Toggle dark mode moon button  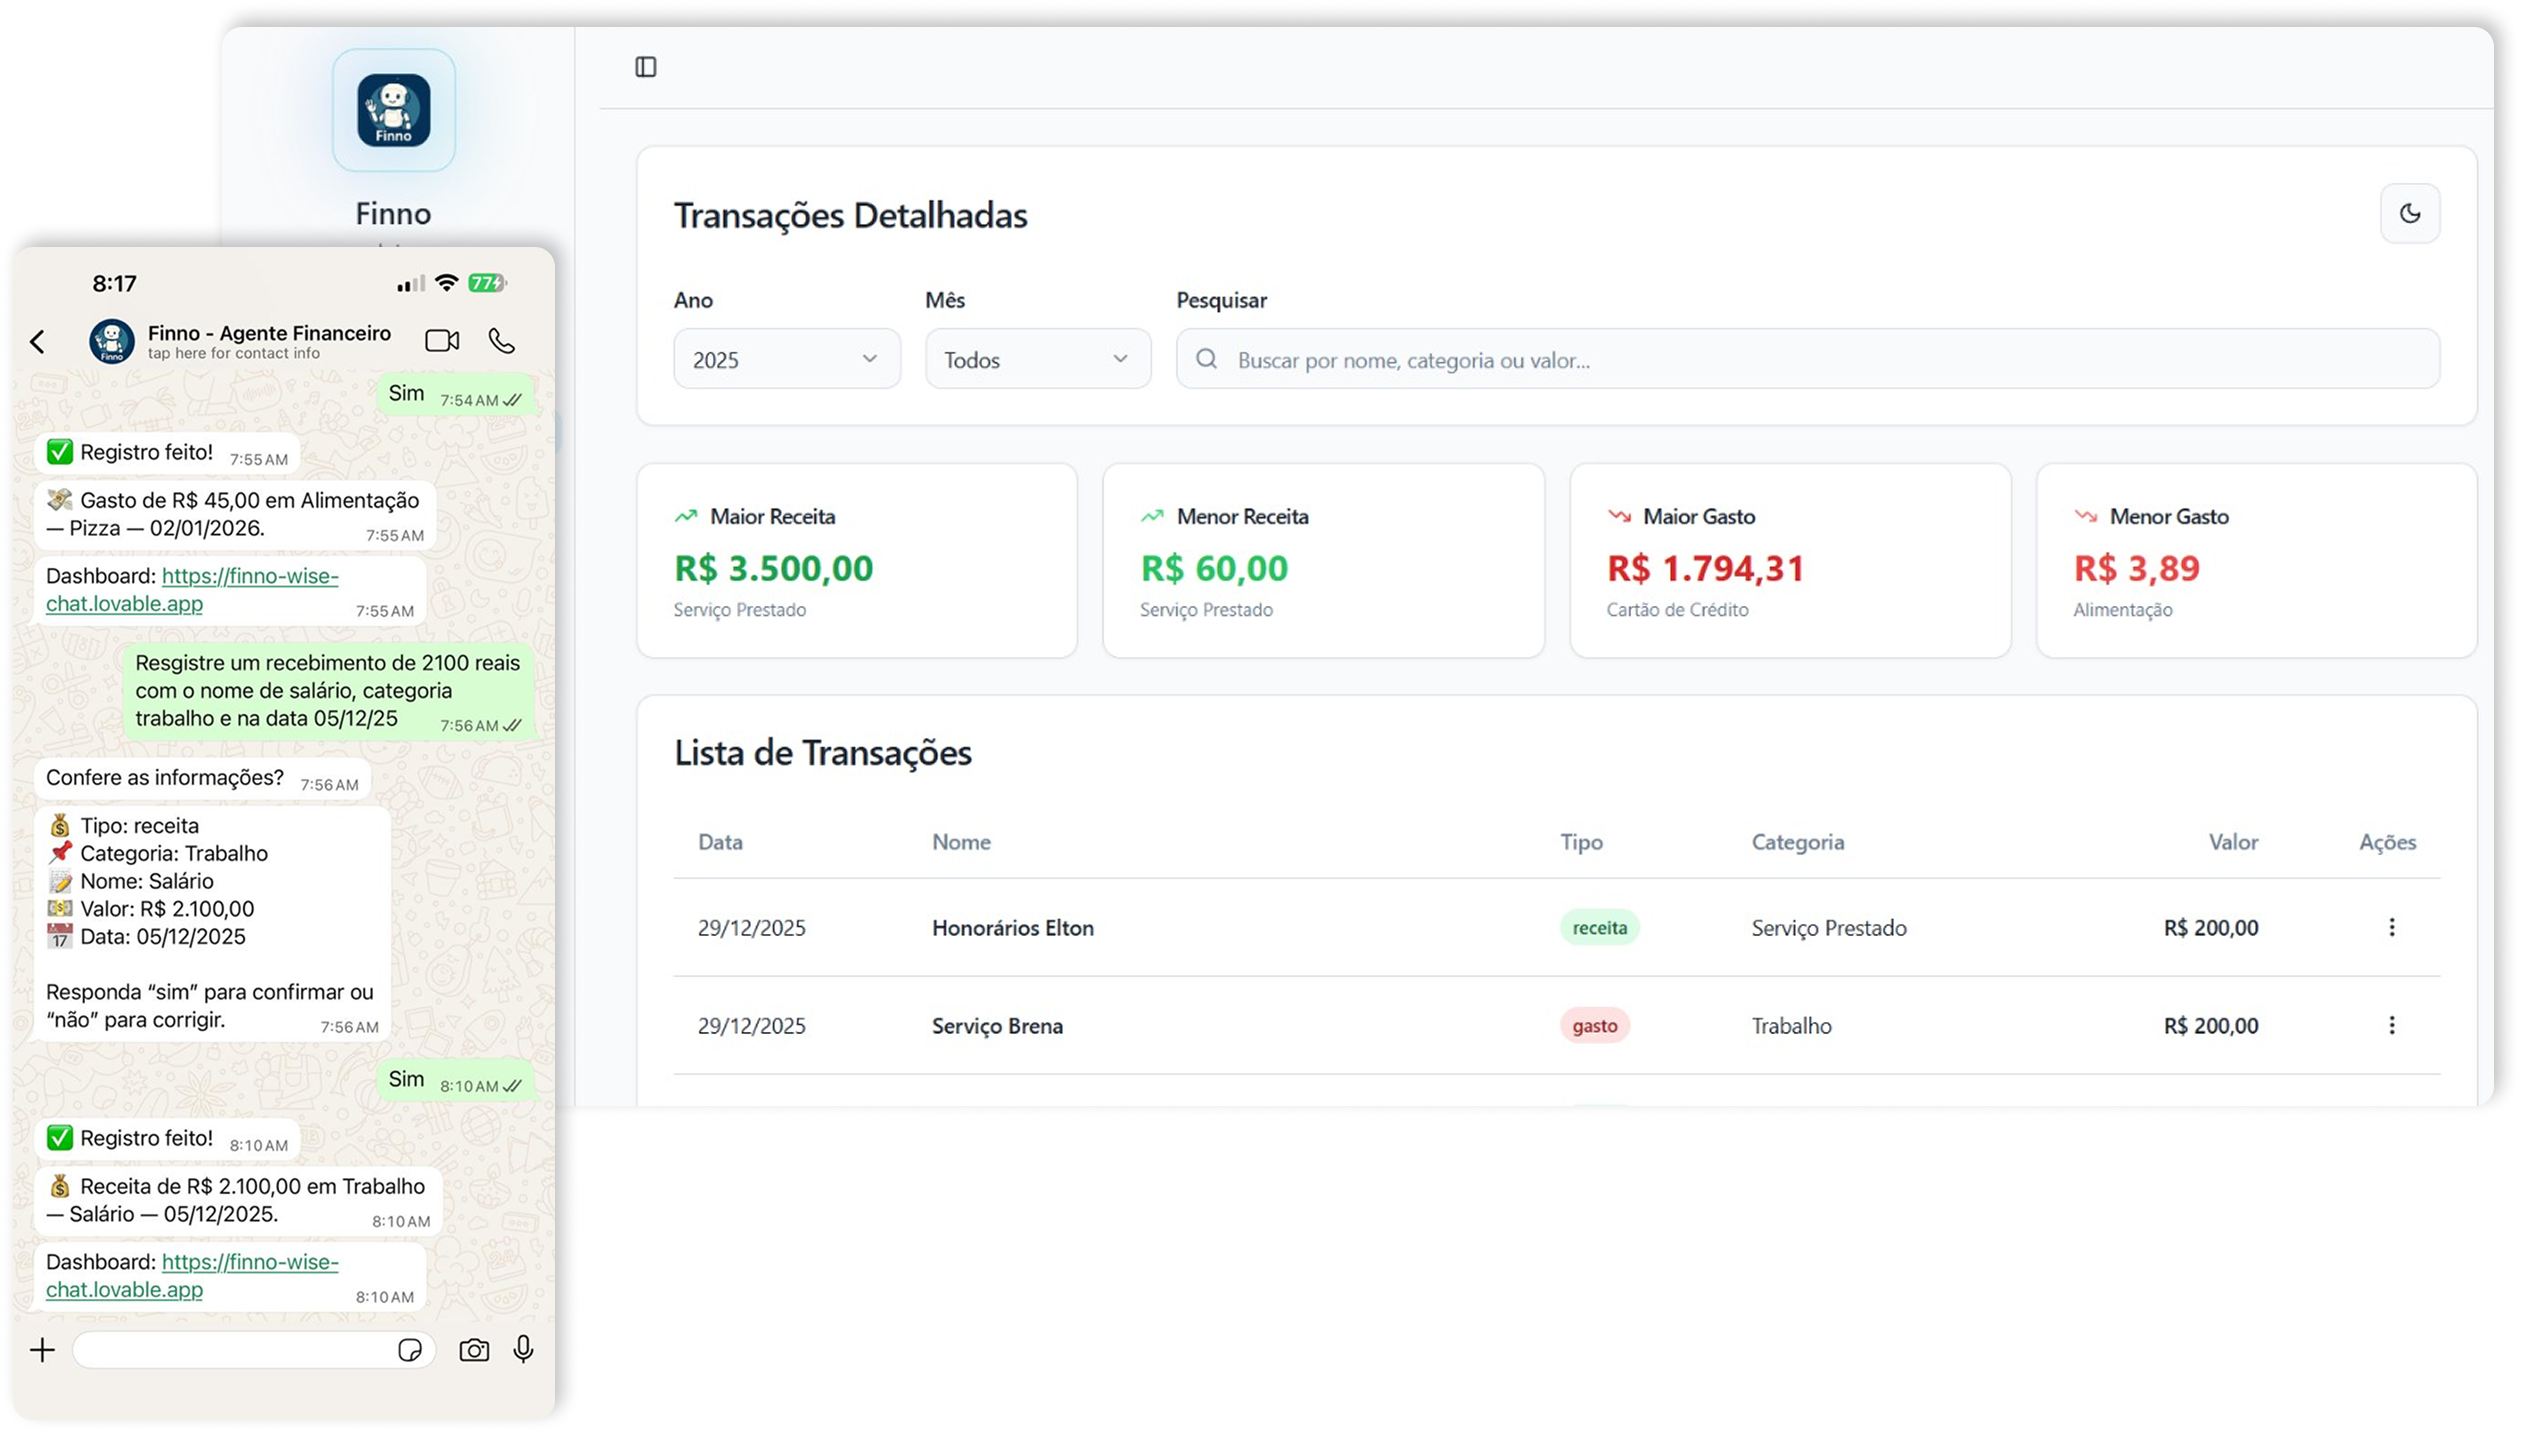pos(2410,213)
